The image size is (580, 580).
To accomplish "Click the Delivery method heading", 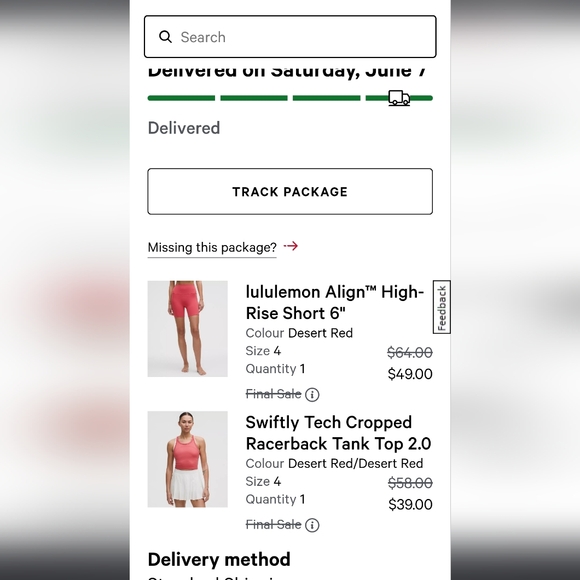I will [219, 559].
